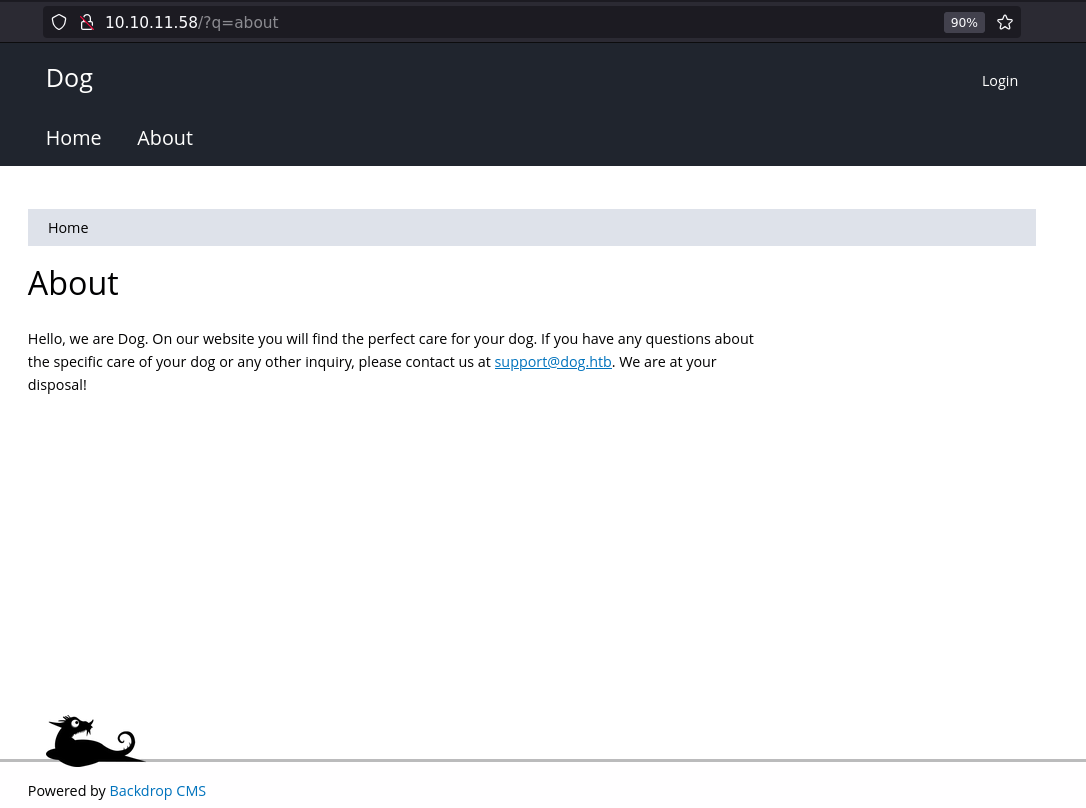This screenshot has height=808, width=1086.
Task: Click the Backdrop dragon mascot logo
Action: click(95, 741)
